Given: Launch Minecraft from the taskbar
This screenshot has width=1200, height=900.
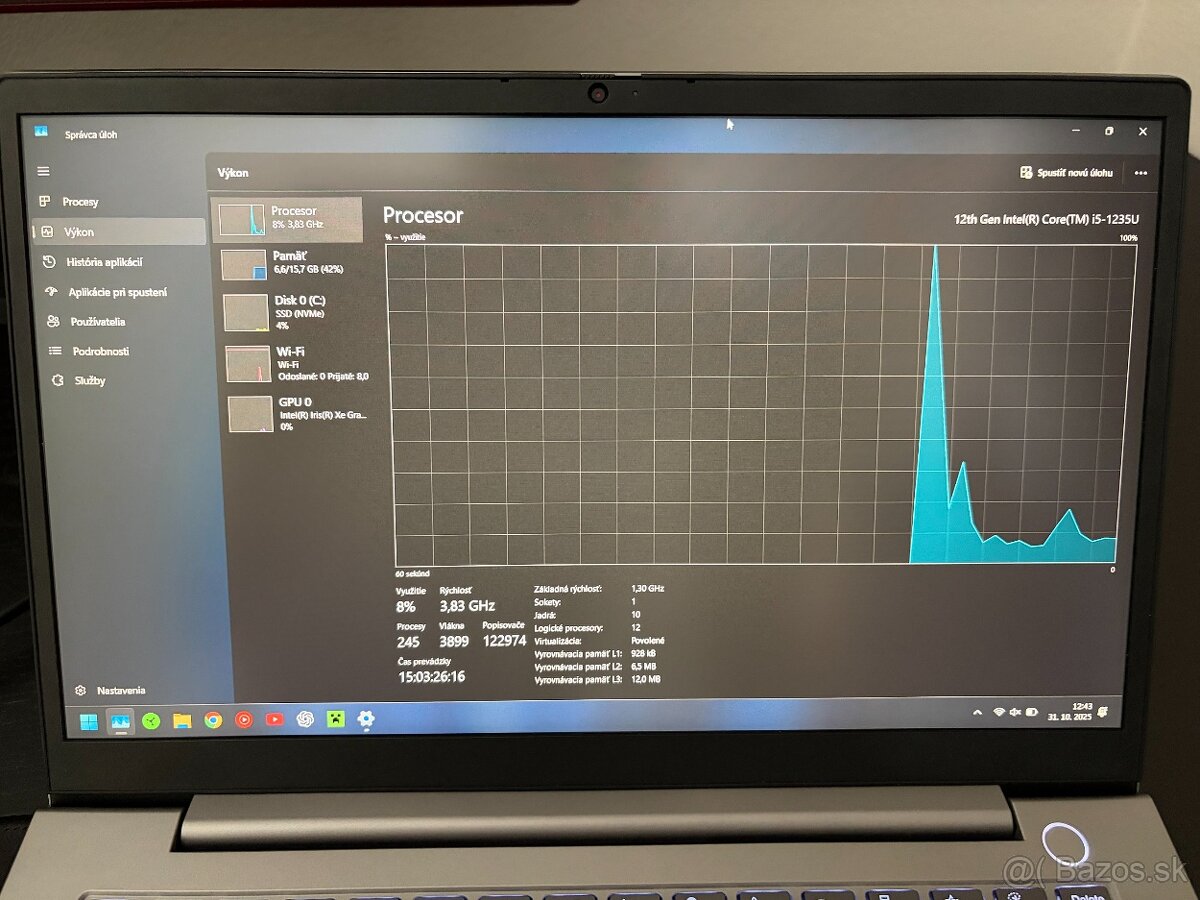Looking at the screenshot, I should (335, 719).
